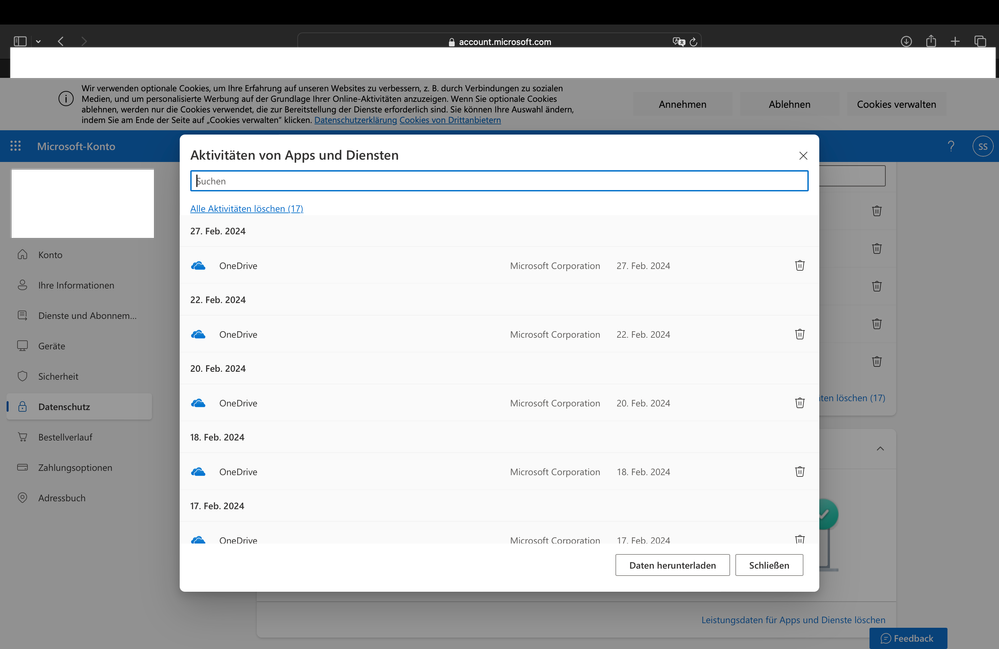The width and height of the screenshot is (999, 649).
Task: Delete the 27. Feb. 2024 OneDrive activity
Action: point(800,266)
